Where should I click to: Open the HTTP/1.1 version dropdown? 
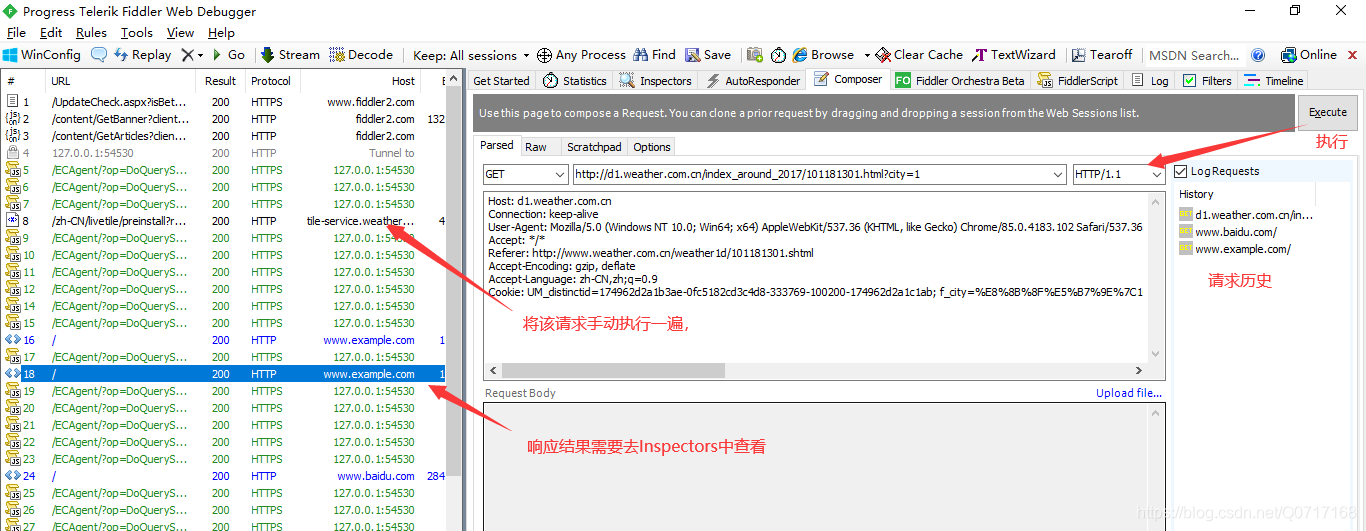1118,174
